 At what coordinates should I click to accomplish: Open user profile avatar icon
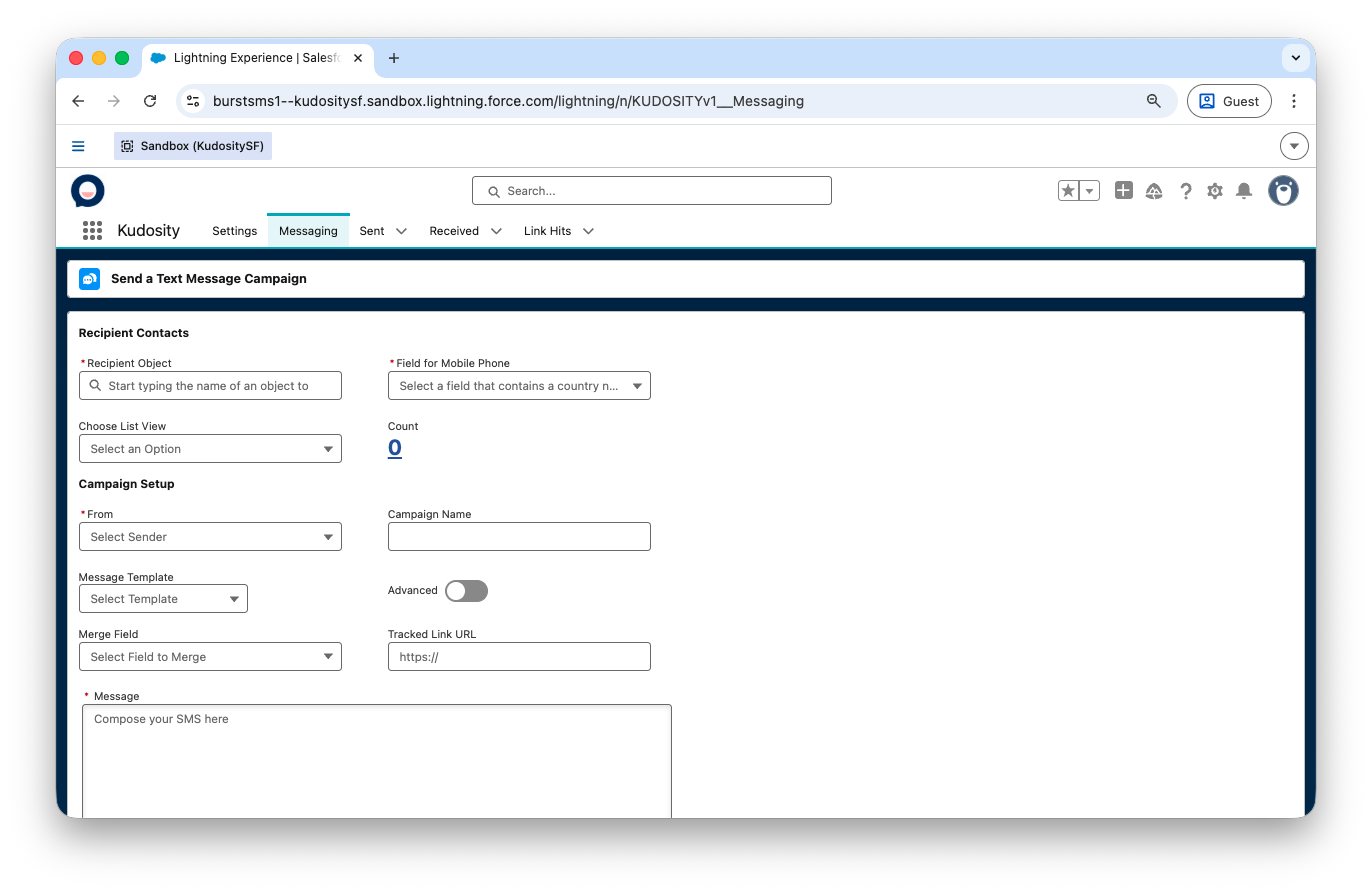pyautogui.click(x=1283, y=191)
